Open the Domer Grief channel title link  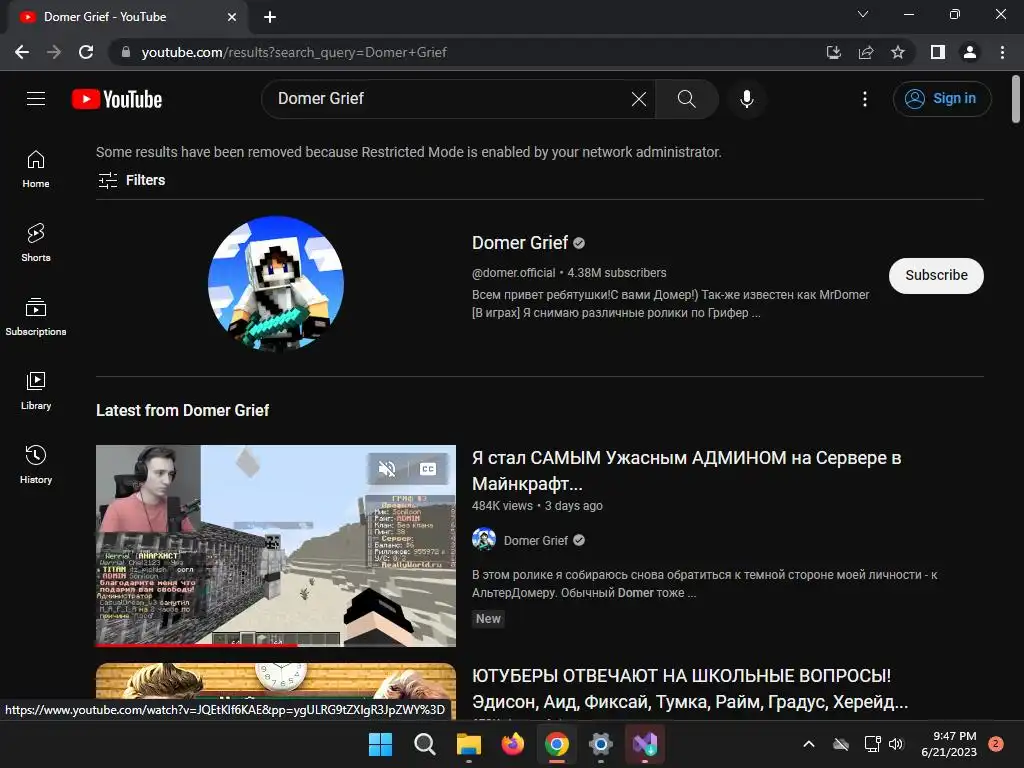tap(520, 243)
